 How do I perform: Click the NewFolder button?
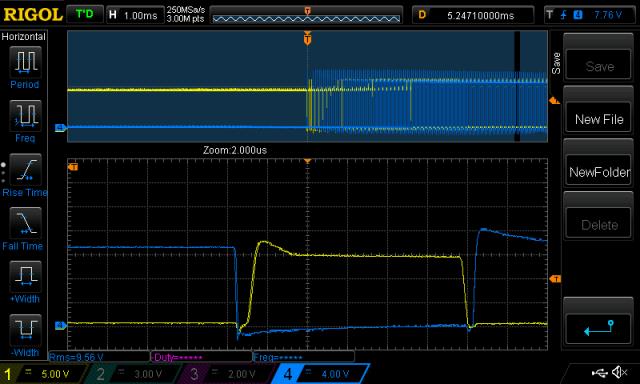[598, 172]
